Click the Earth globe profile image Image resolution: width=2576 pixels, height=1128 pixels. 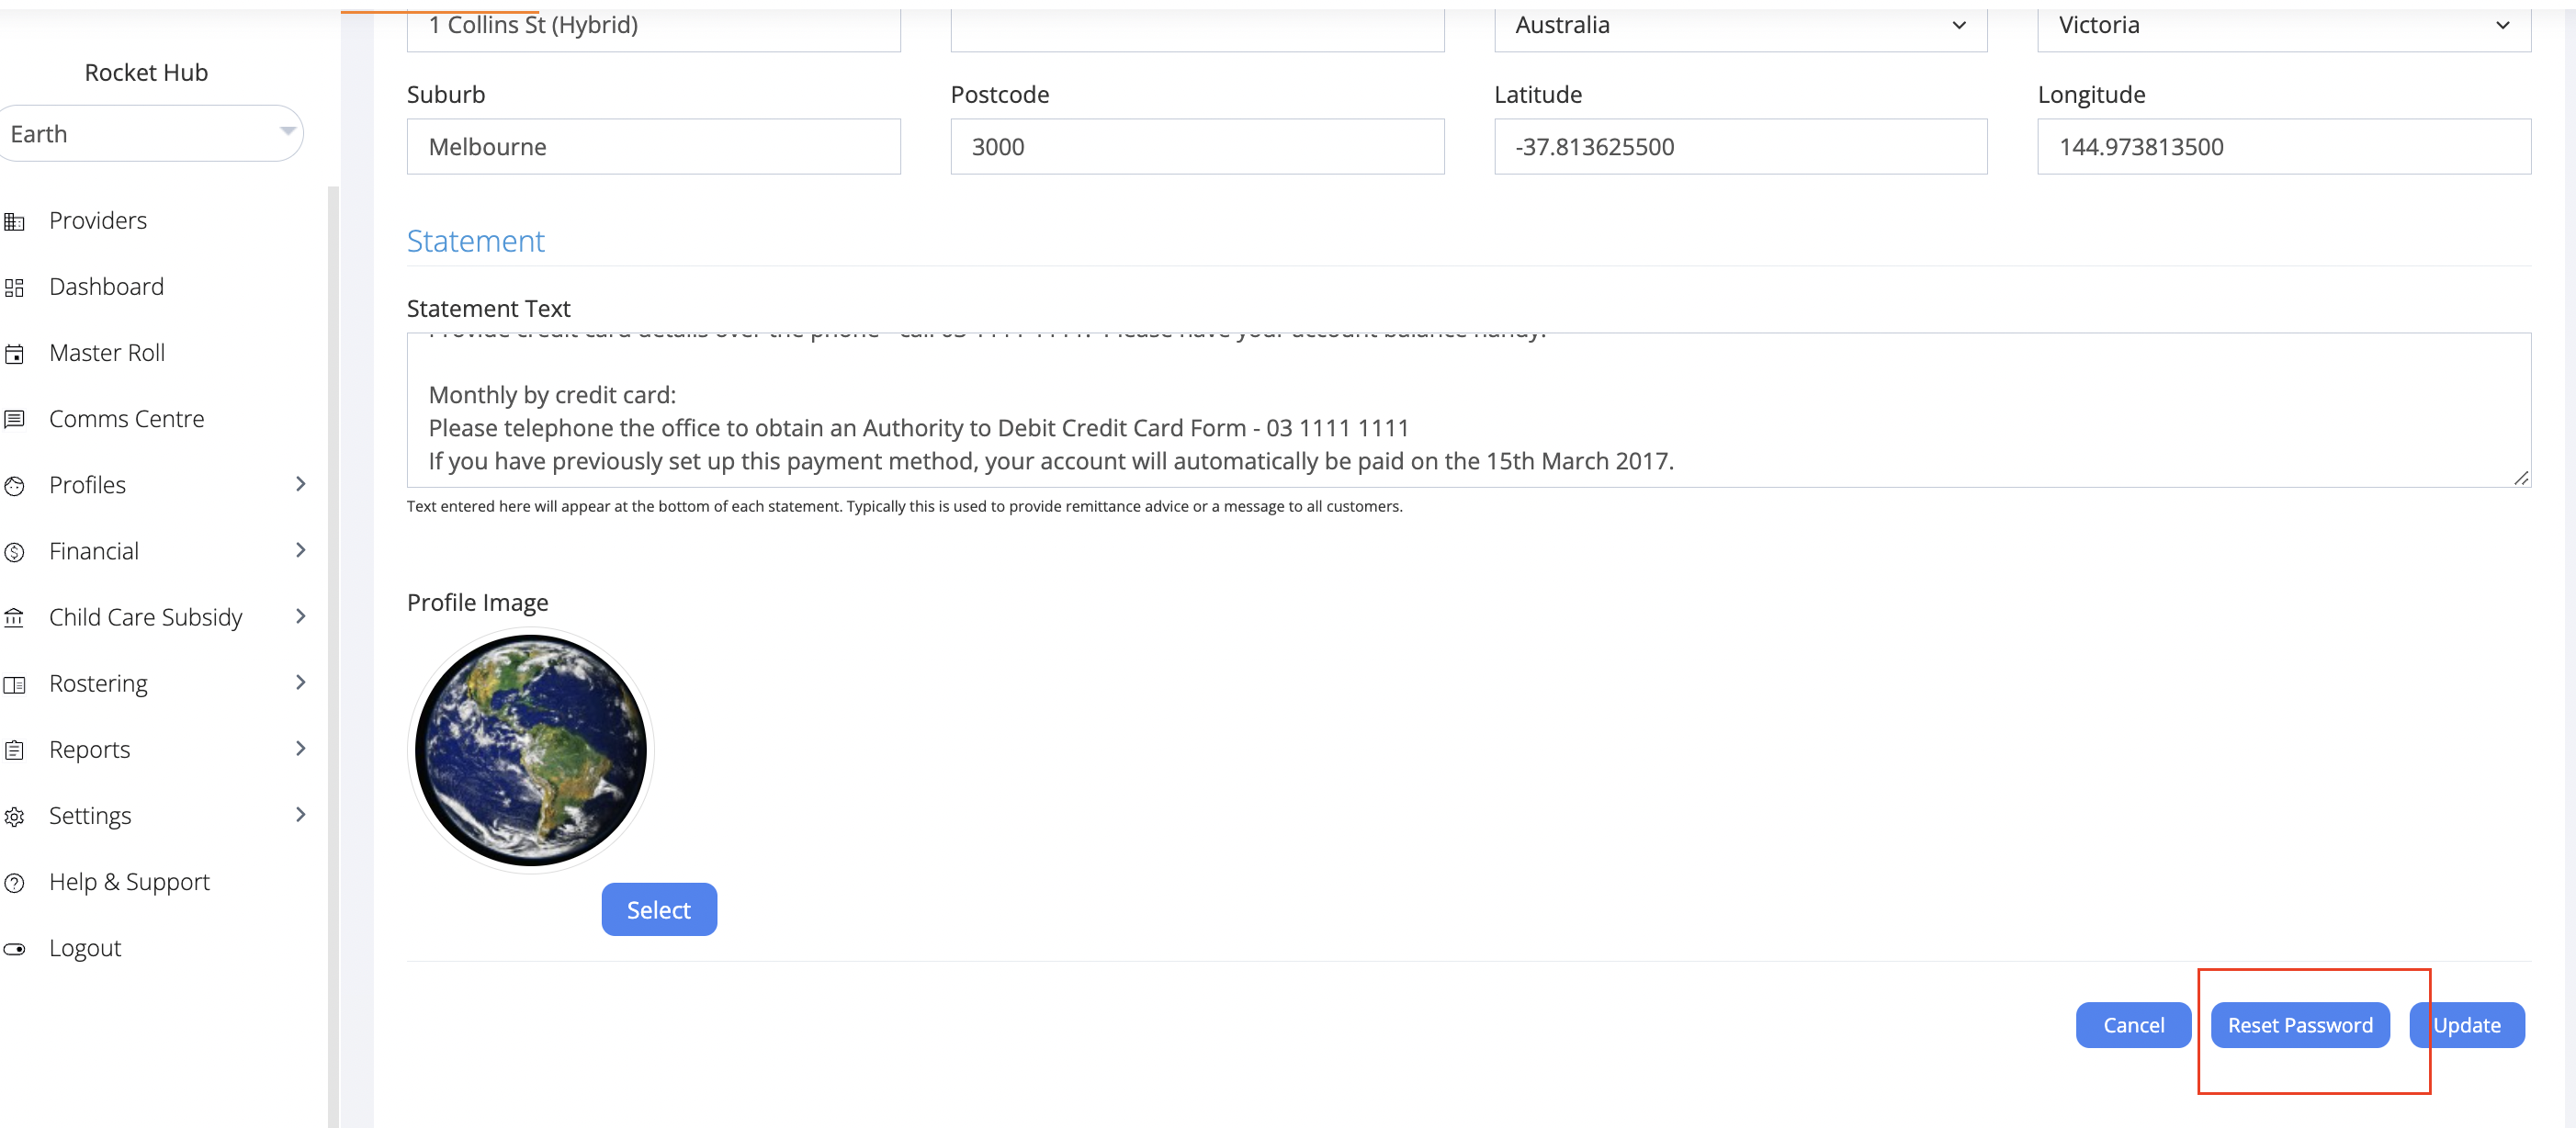point(530,750)
